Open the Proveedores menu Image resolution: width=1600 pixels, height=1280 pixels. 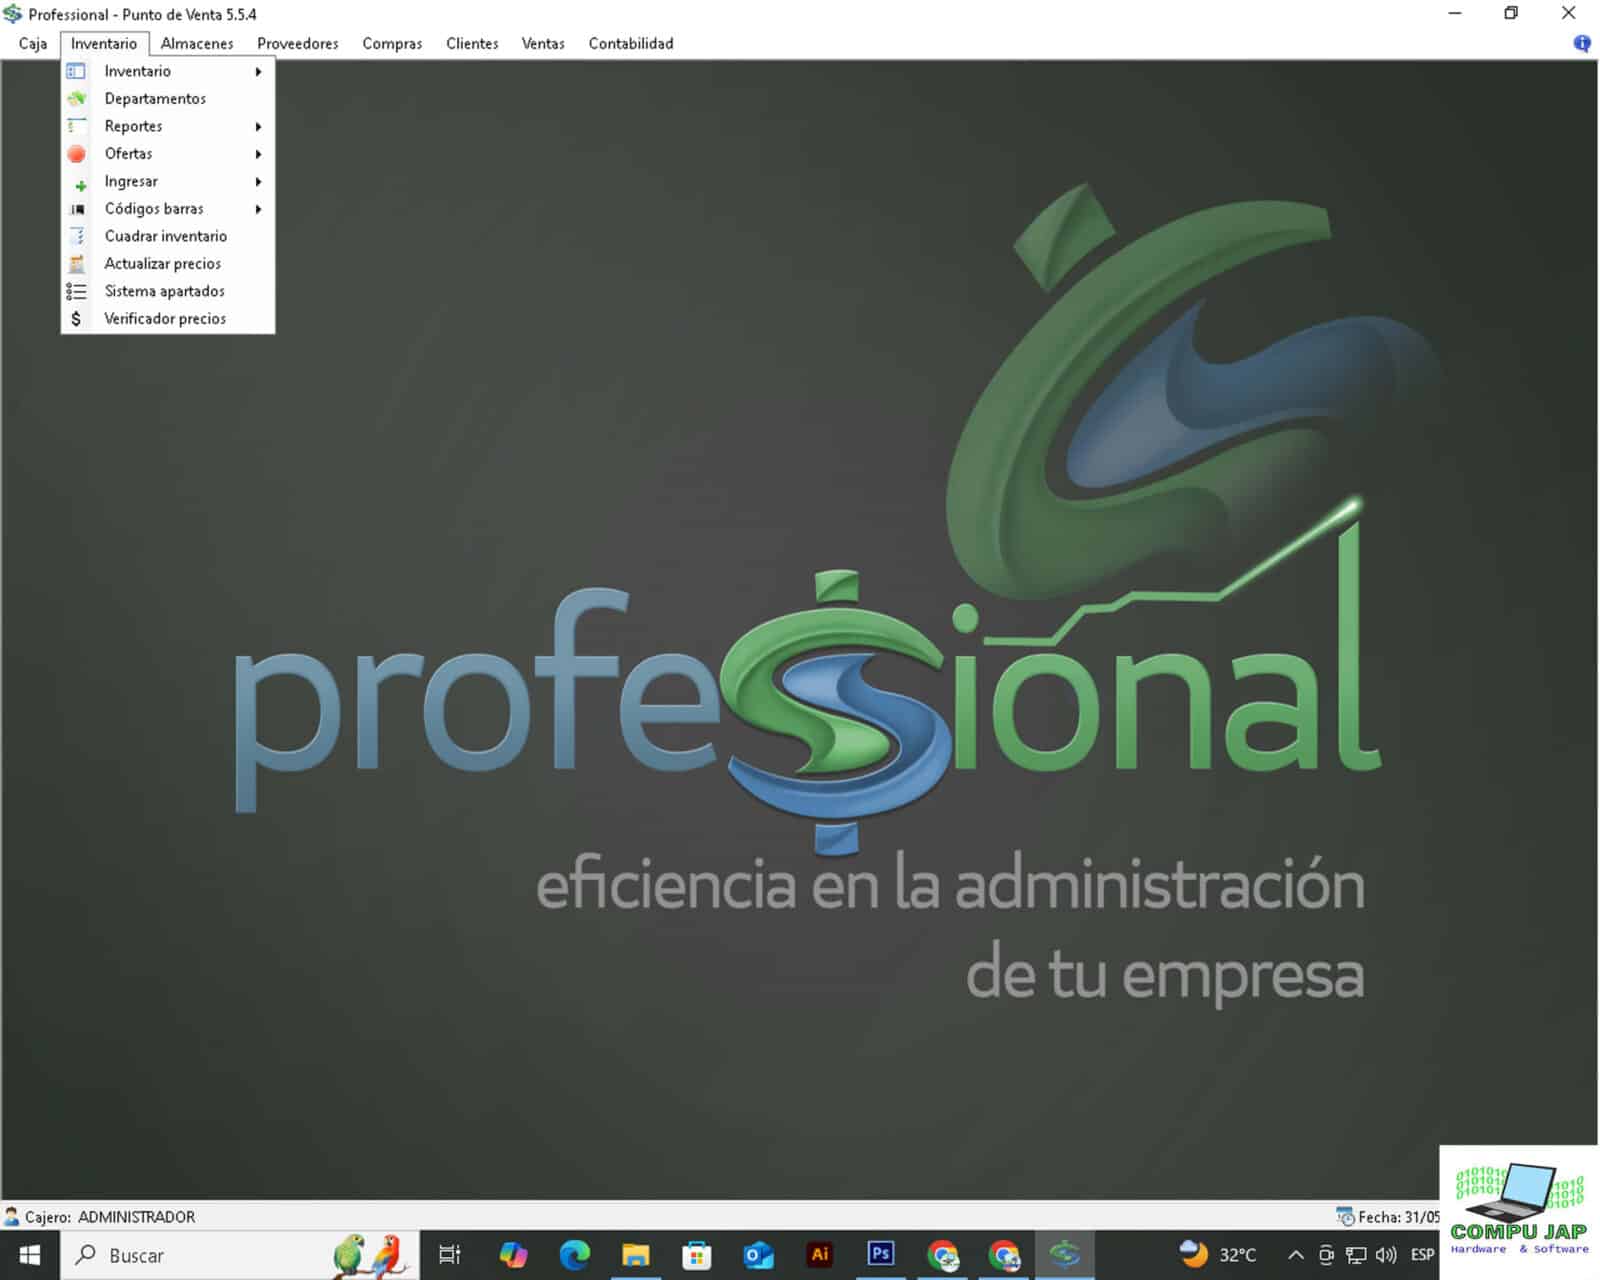[298, 43]
